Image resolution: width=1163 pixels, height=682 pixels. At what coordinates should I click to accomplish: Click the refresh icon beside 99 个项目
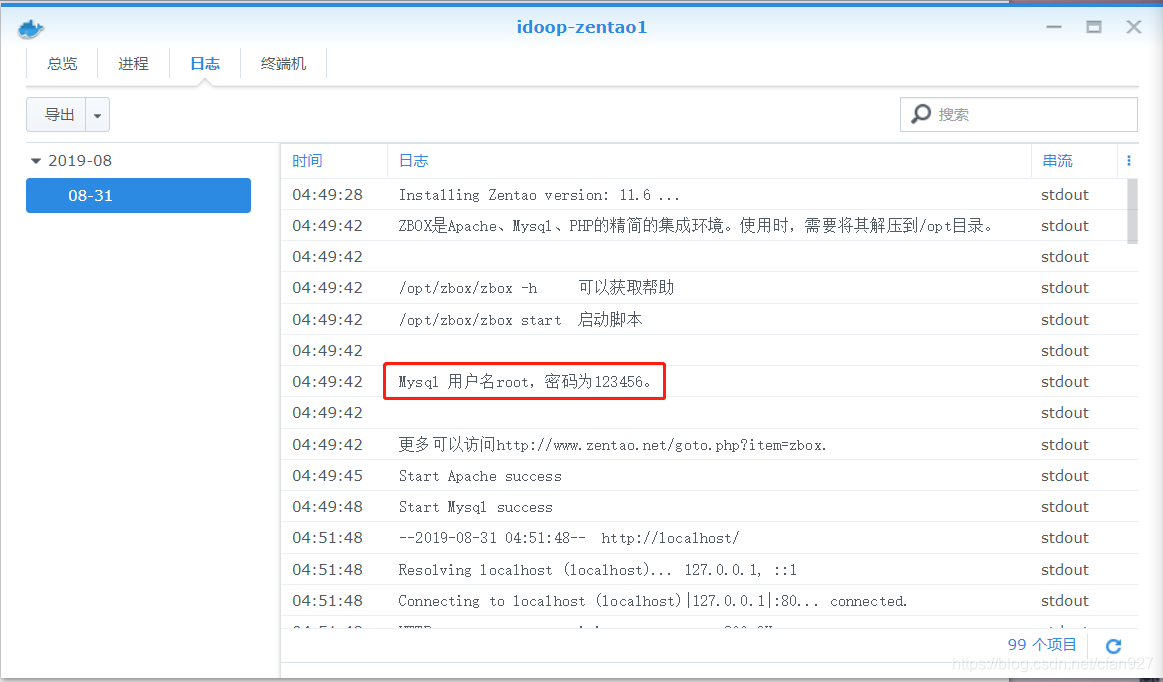pos(1113,646)
